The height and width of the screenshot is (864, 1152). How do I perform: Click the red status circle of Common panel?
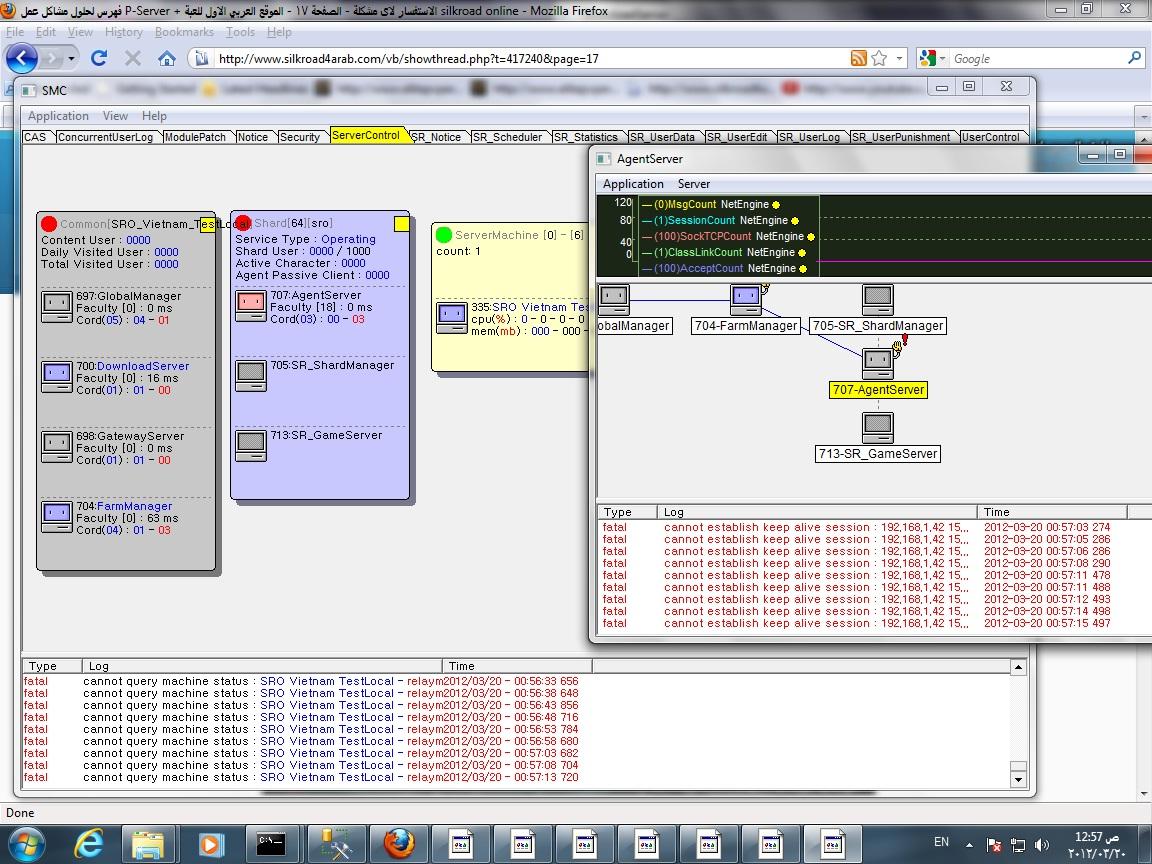[49, 223]
